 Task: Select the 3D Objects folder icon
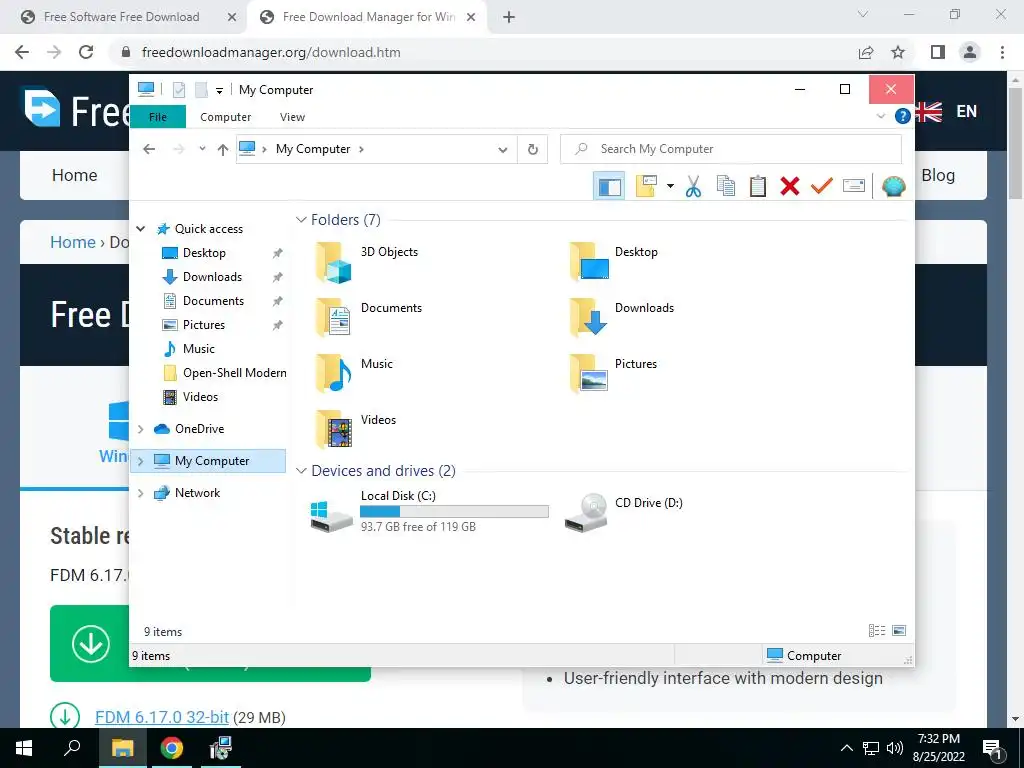pyautogui.click(x=334, y=263)
